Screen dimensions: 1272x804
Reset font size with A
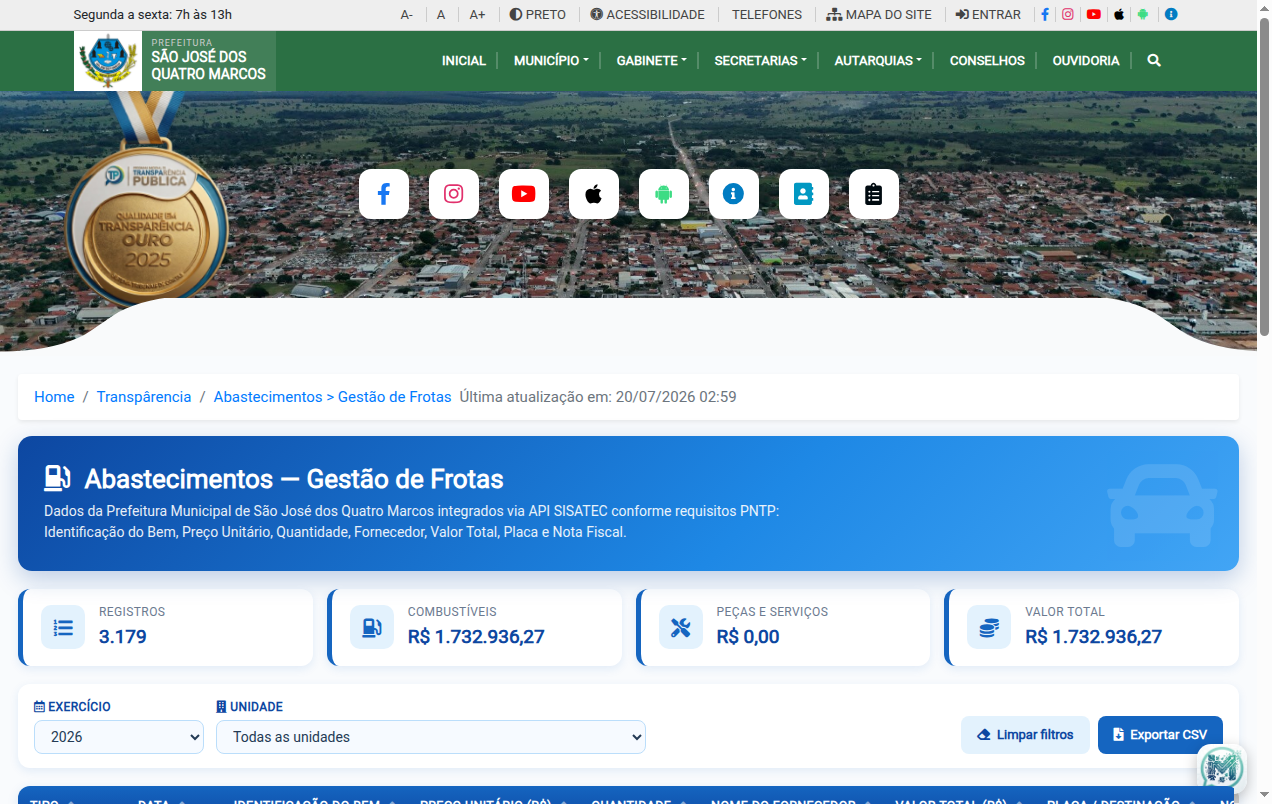[441, 15]
